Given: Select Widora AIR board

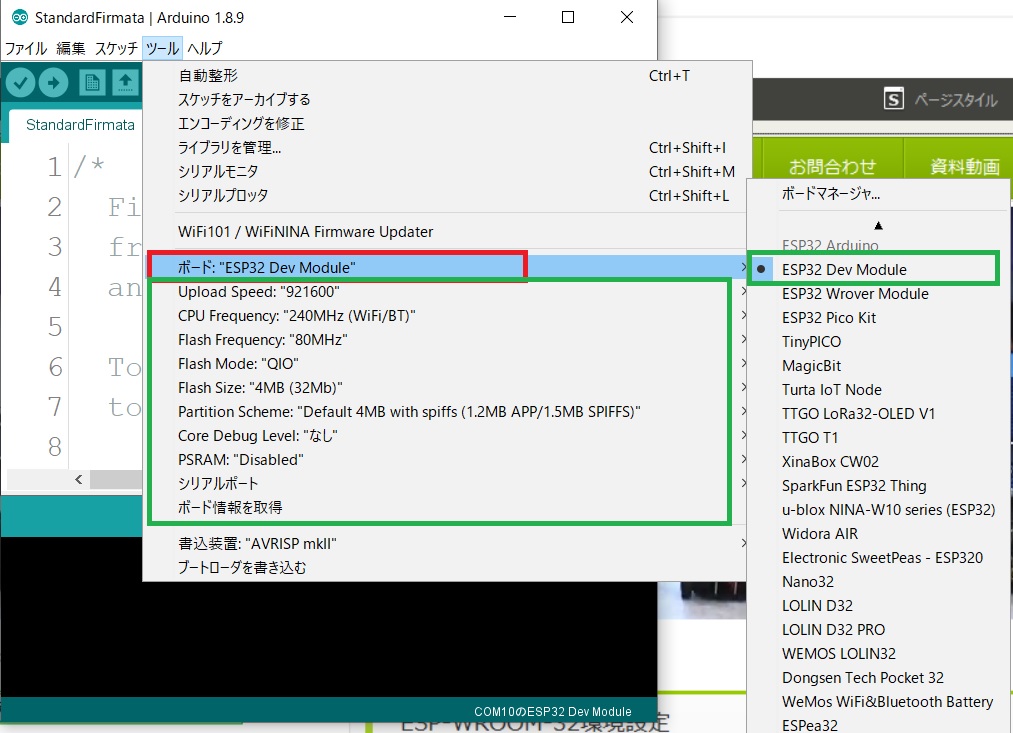Looking at the screenshot, I should click(879, 533).
